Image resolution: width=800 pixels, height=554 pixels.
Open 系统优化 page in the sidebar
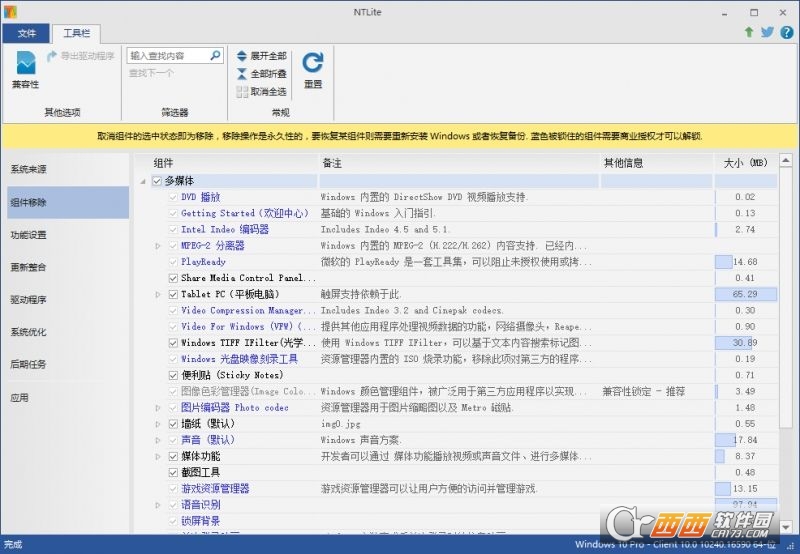tap(29, 332)
